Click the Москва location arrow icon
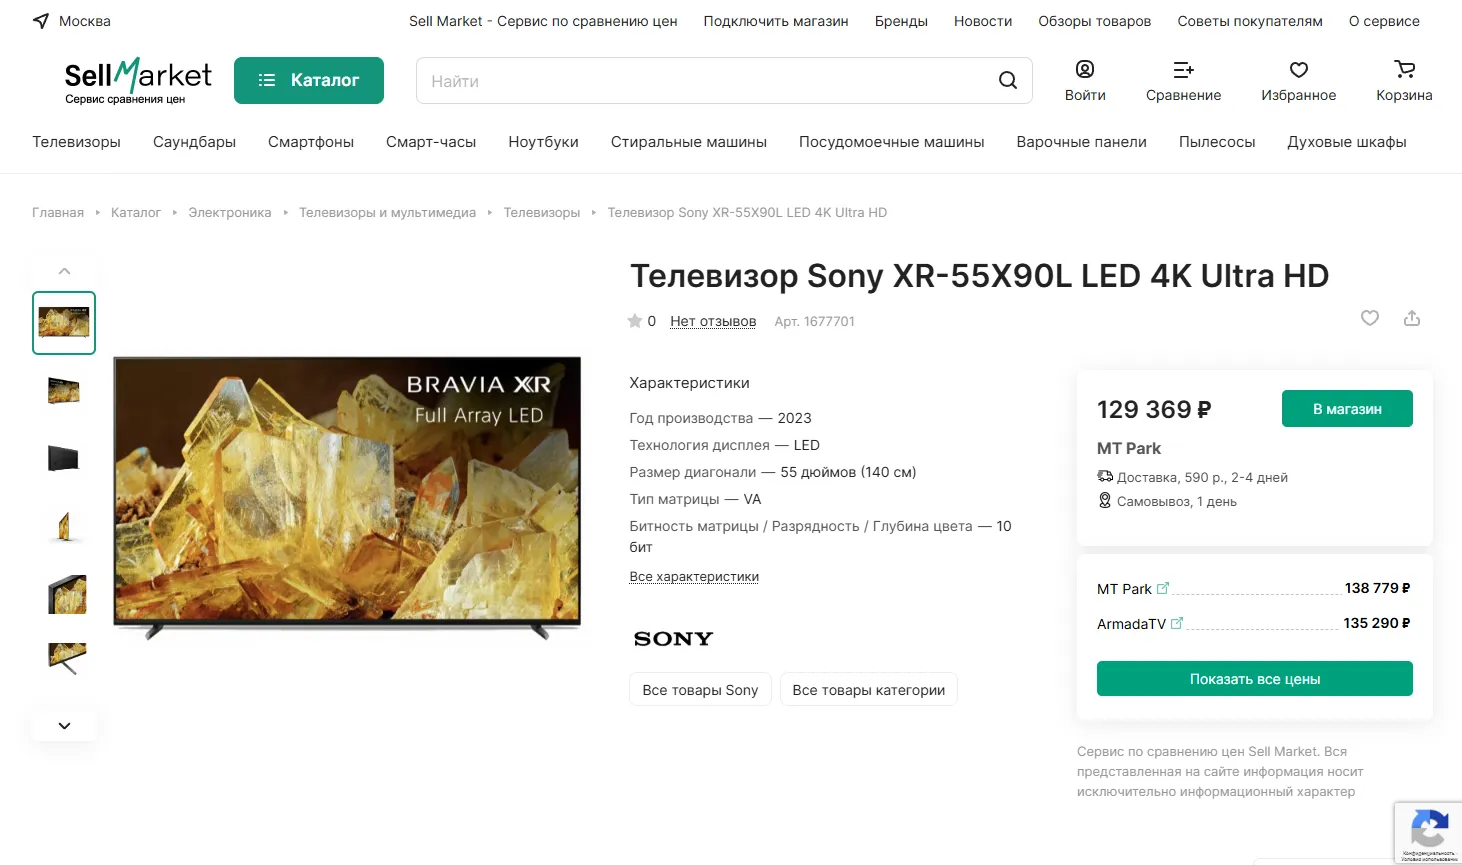Screen dimensions: 1462x865 (41, 21)
